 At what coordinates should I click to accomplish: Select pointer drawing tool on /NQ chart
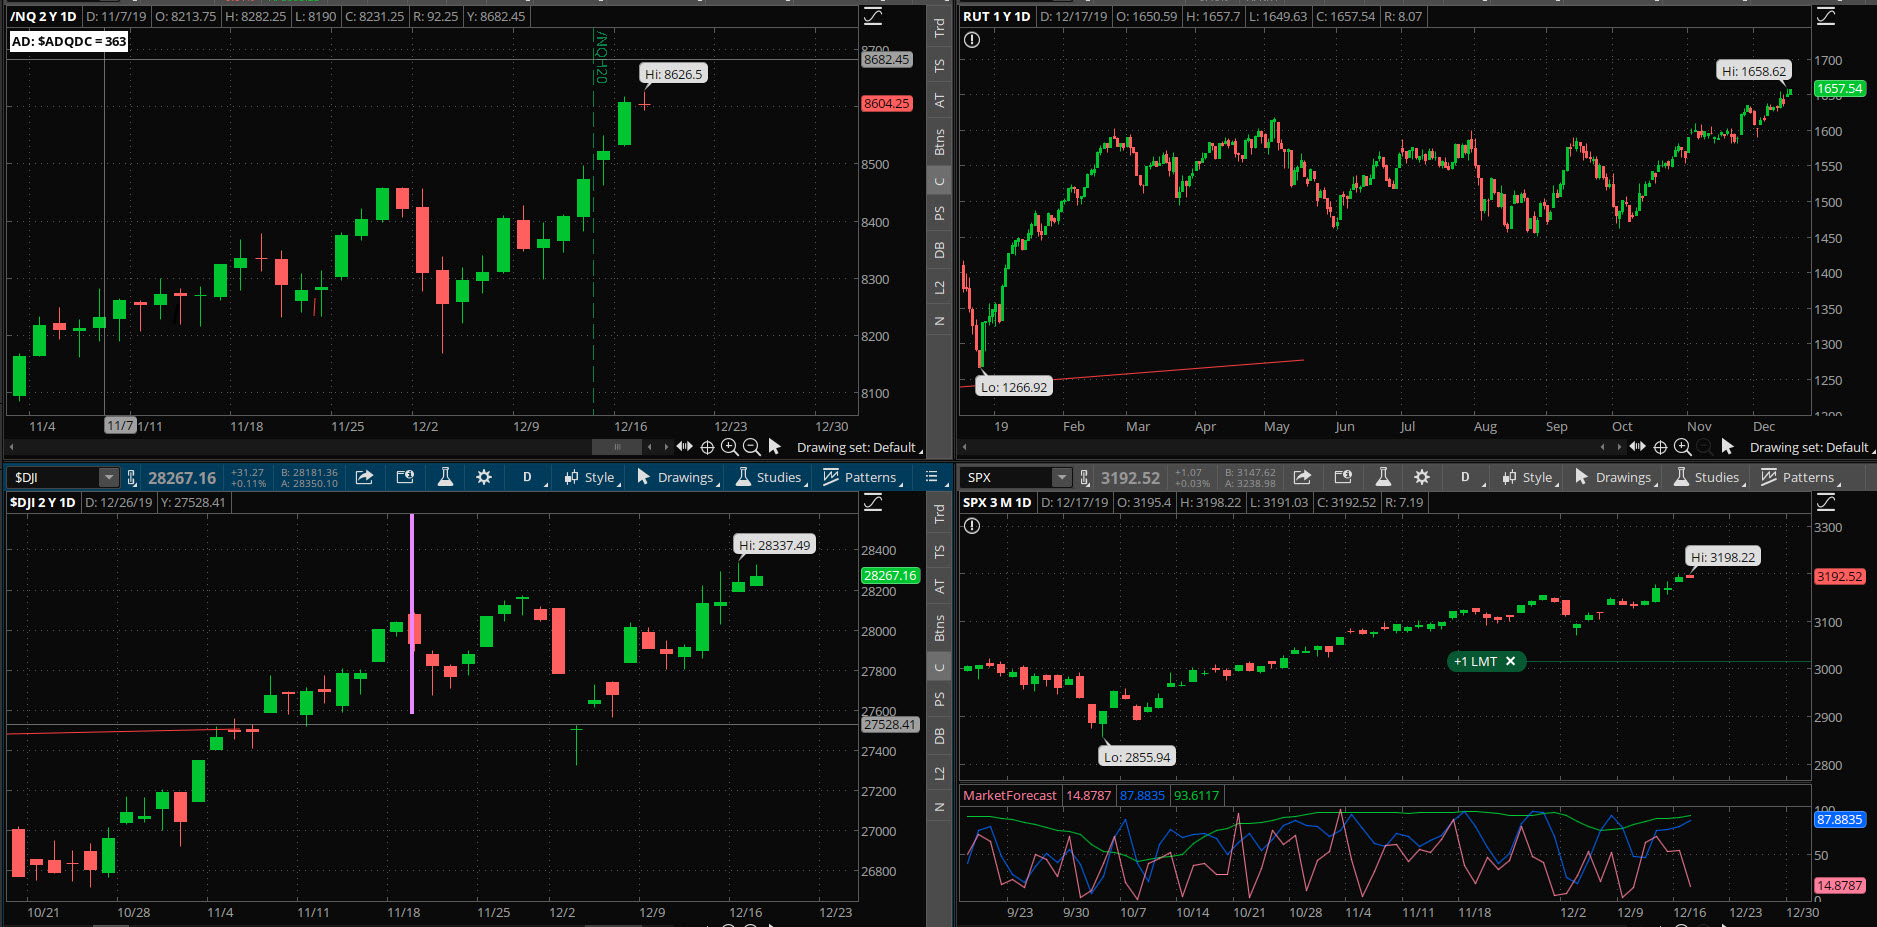click(x=774, y=447)
